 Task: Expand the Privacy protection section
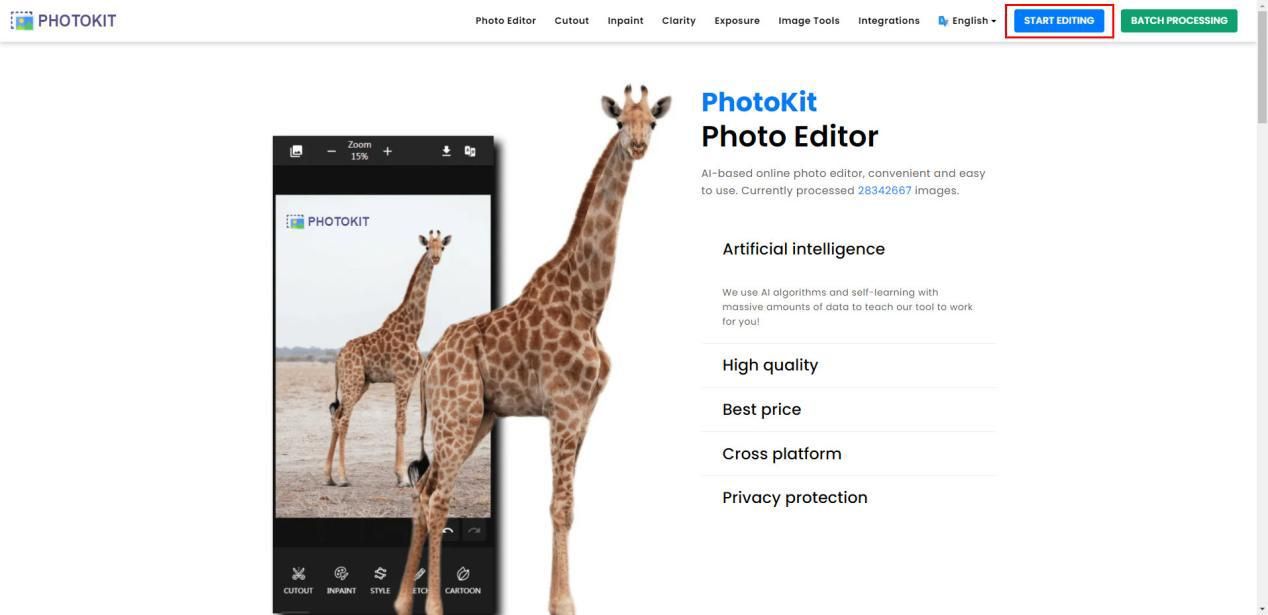click(848, 497)
